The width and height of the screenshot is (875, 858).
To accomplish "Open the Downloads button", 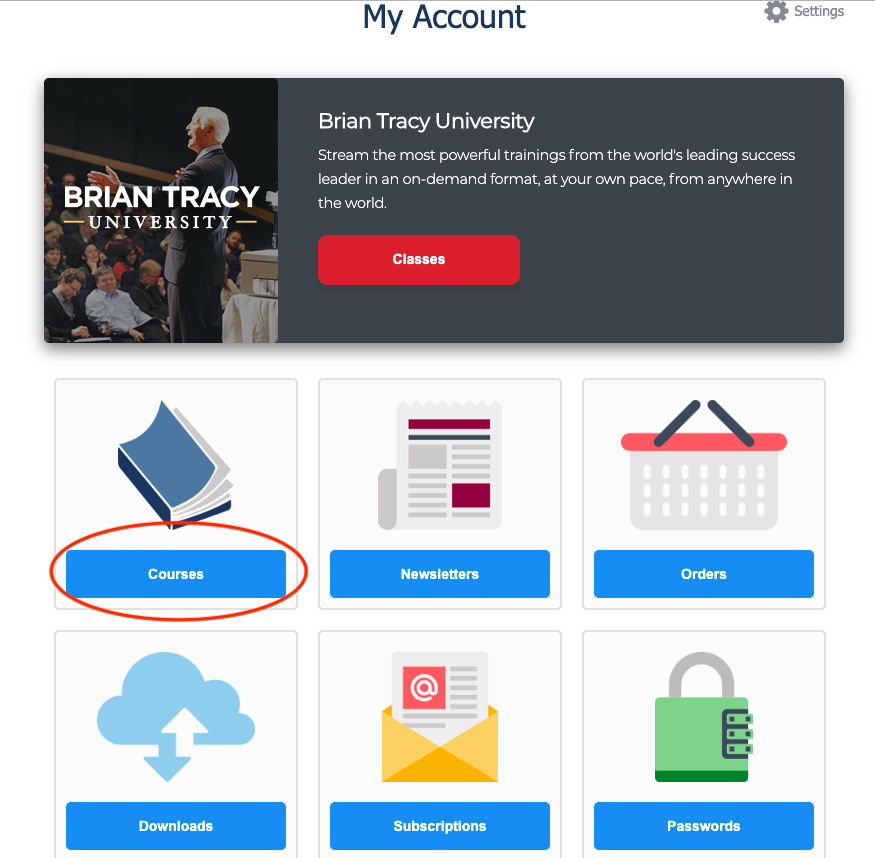I will coord(176,826).
